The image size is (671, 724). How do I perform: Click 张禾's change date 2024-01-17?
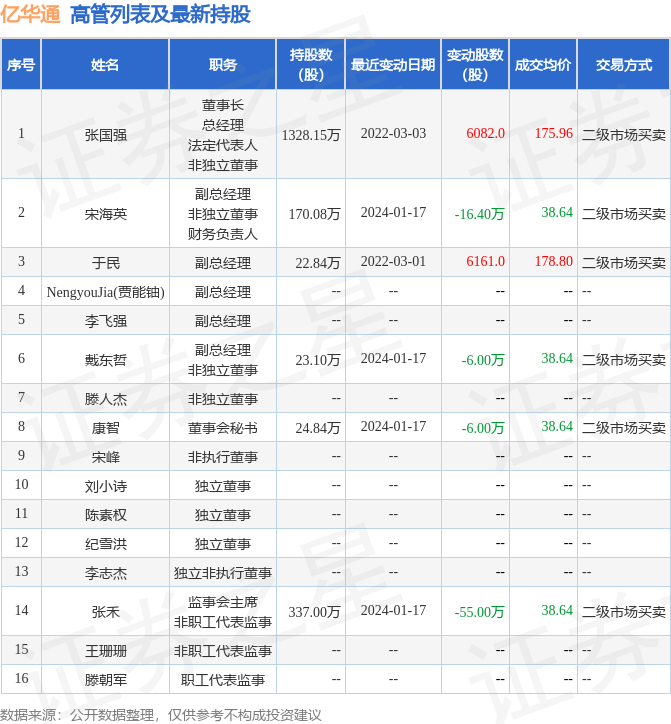point(393,610)
